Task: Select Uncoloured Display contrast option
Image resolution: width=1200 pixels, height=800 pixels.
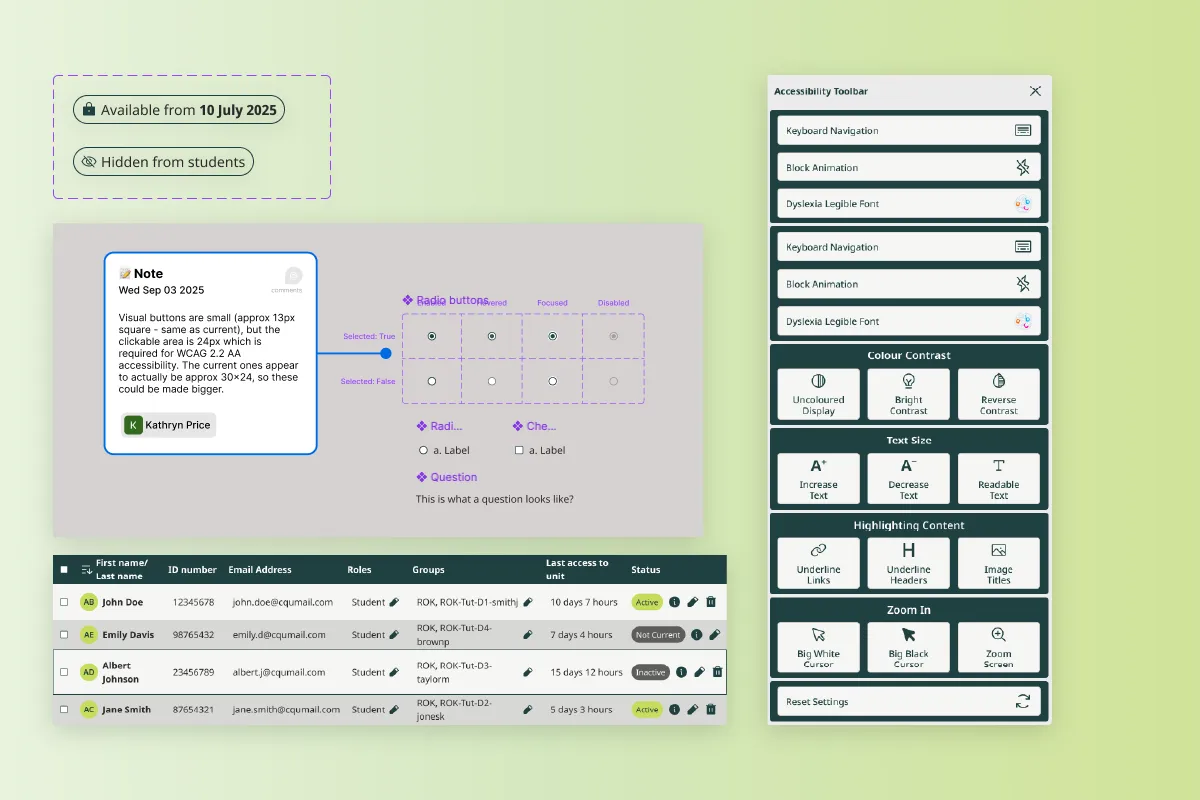Action: (x=818, y=394)
